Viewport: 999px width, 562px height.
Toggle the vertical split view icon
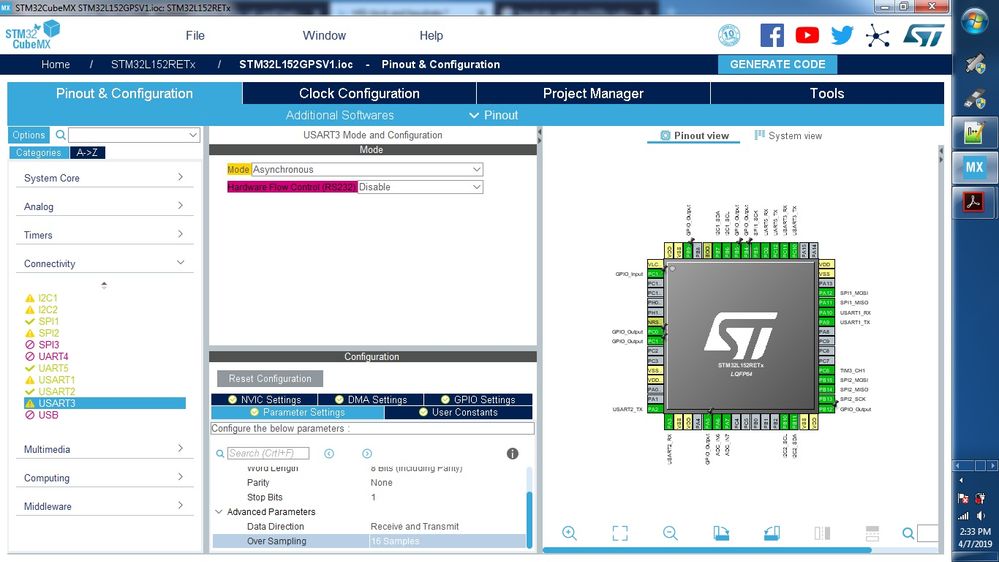click(x=822, y=533)
